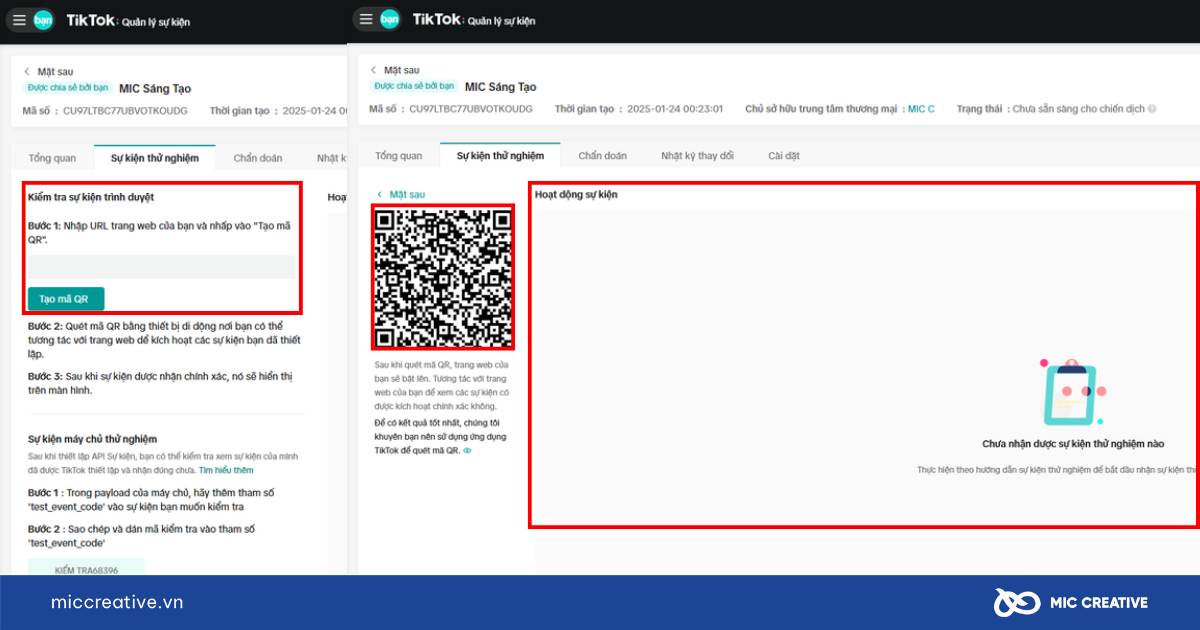1200x630 pixels.
Task: Click the pixel ID 'CU97LTBC77UBVOTKOUDG' in right panel
Action: click(x=471, y=109)
